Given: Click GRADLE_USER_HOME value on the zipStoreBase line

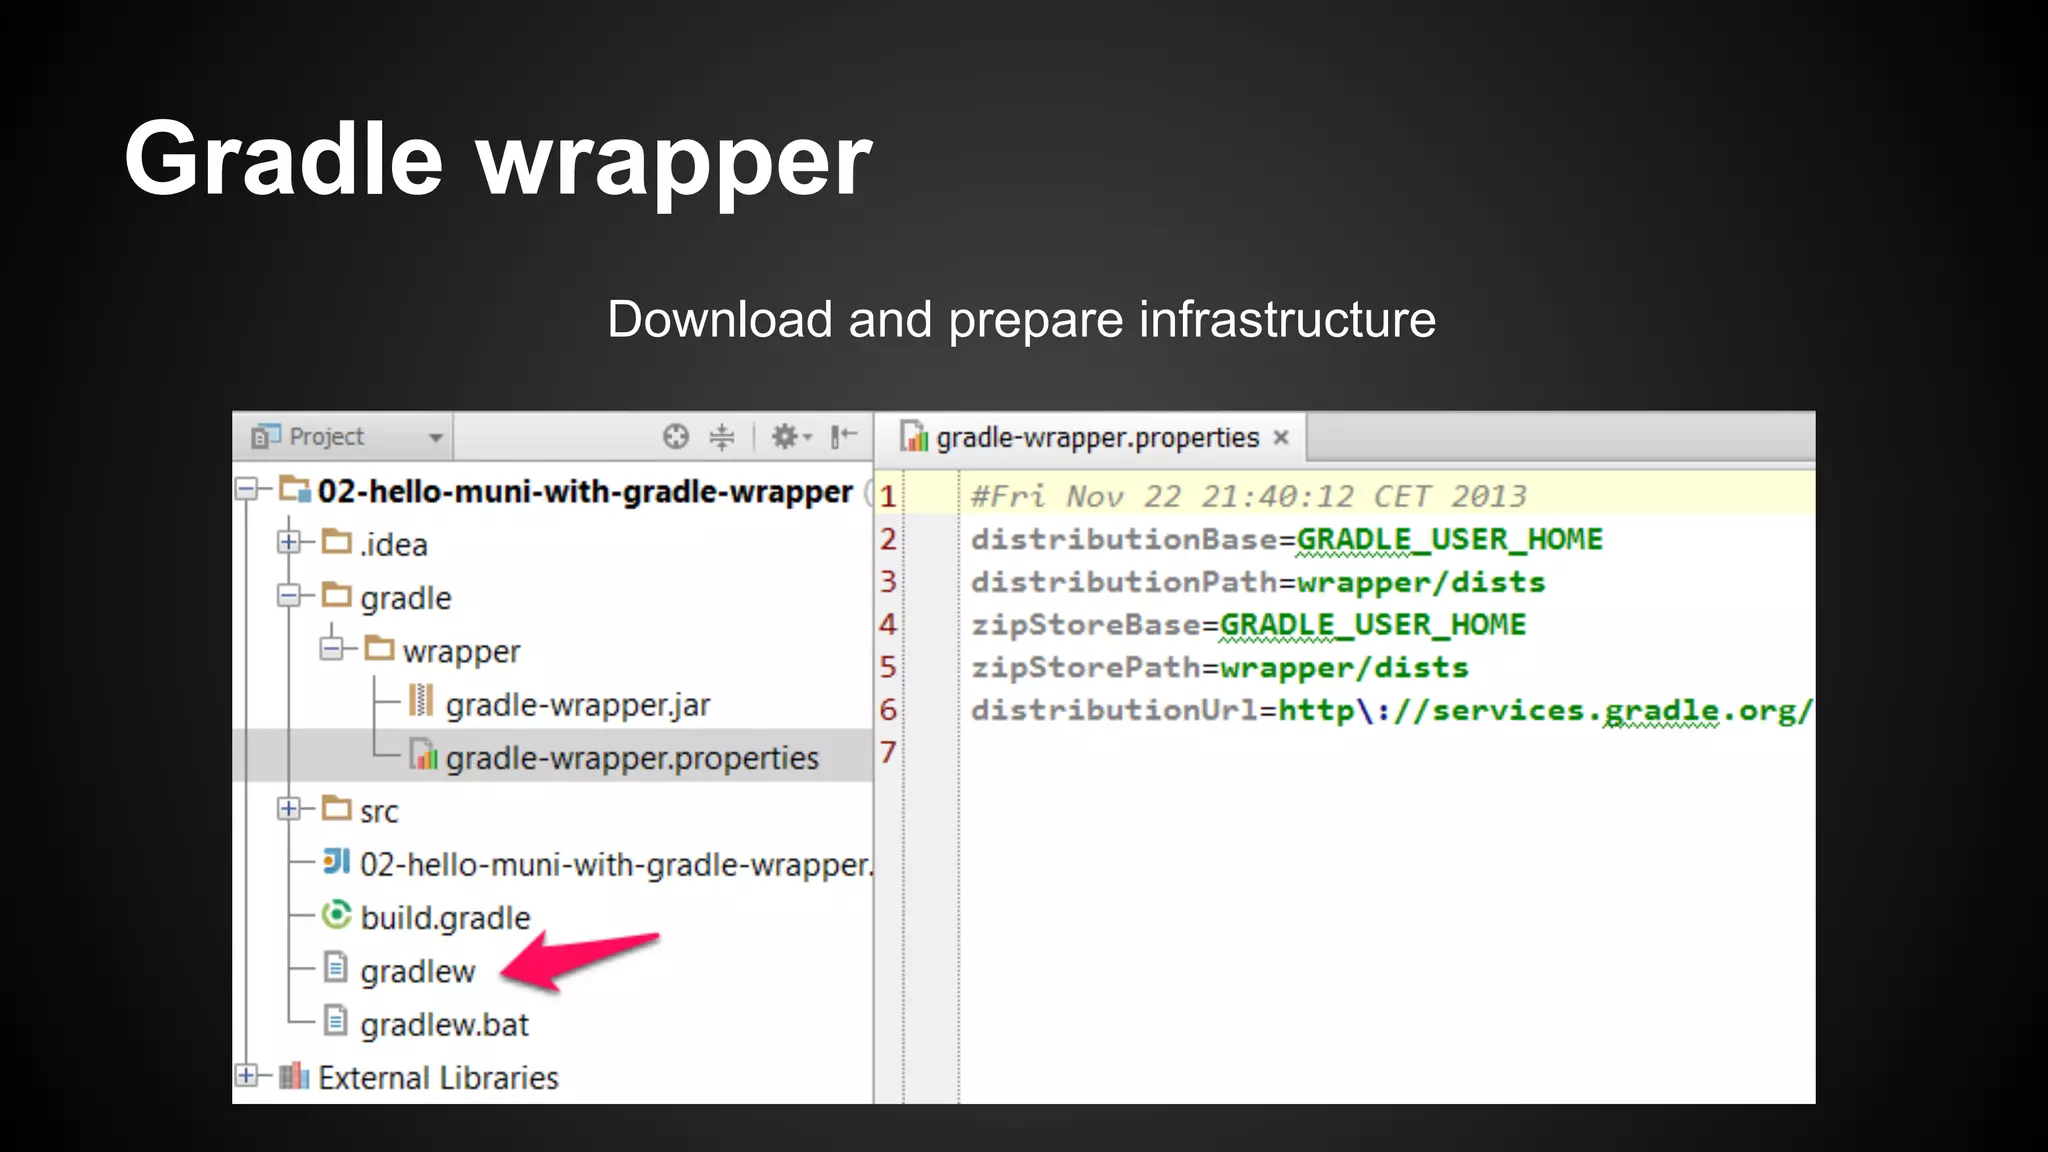Looking at the screenshot, I should click(x=1373, y=625).
